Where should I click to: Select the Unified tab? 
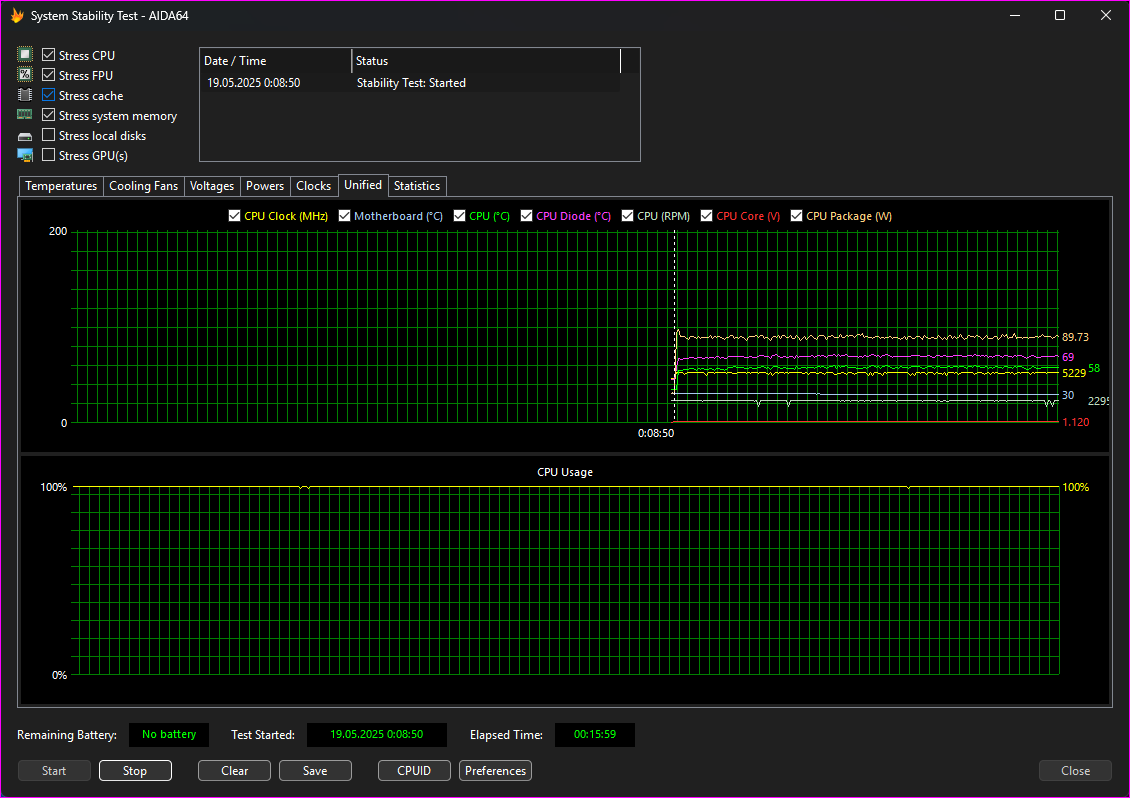(363, 185)
